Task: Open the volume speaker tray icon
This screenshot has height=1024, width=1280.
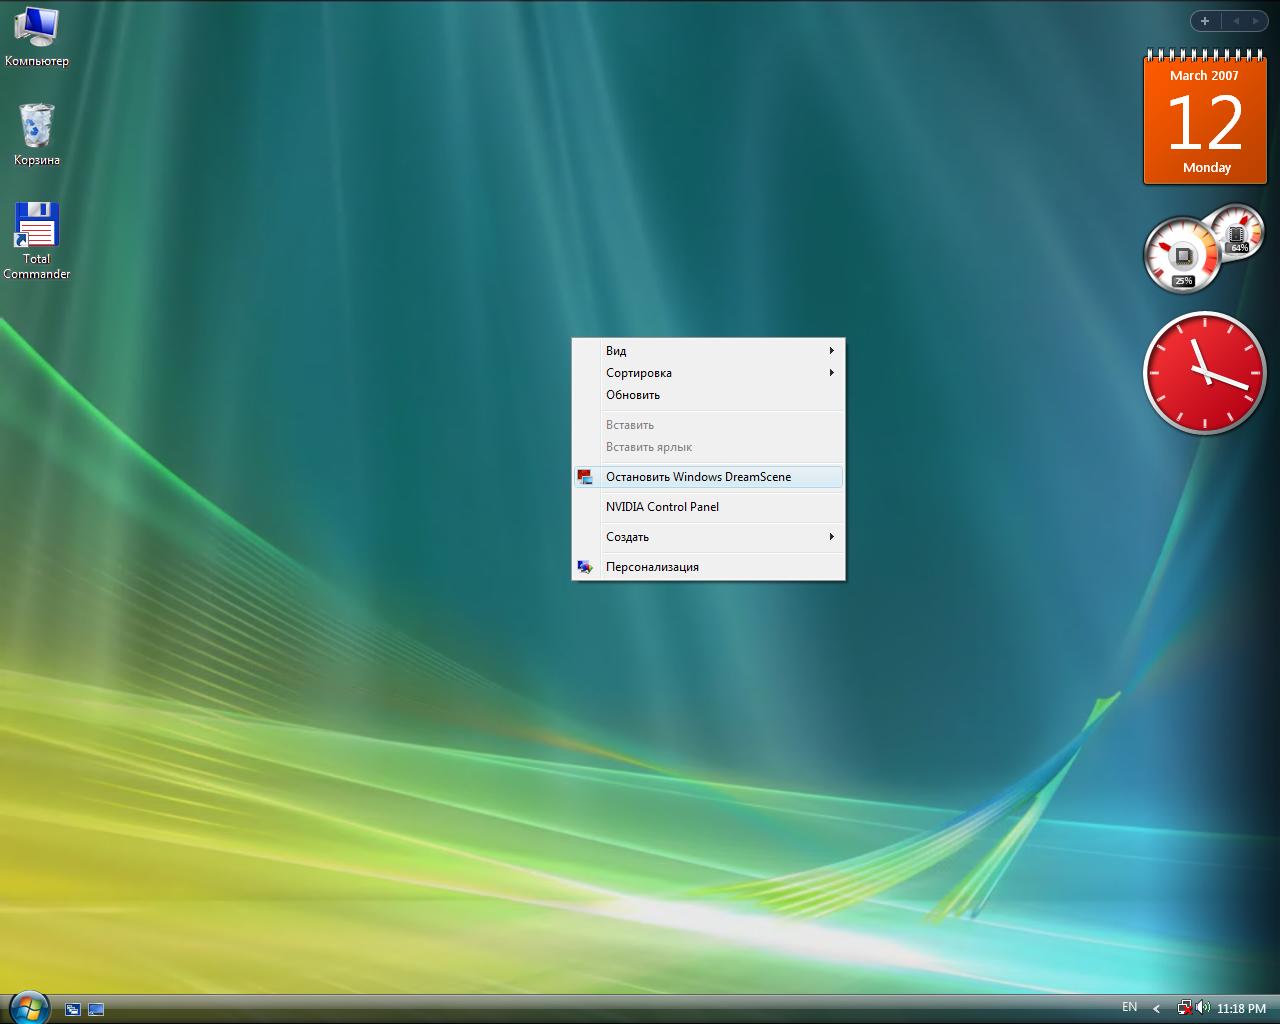Action: pyautogui.click(x=1201, y=1008)
